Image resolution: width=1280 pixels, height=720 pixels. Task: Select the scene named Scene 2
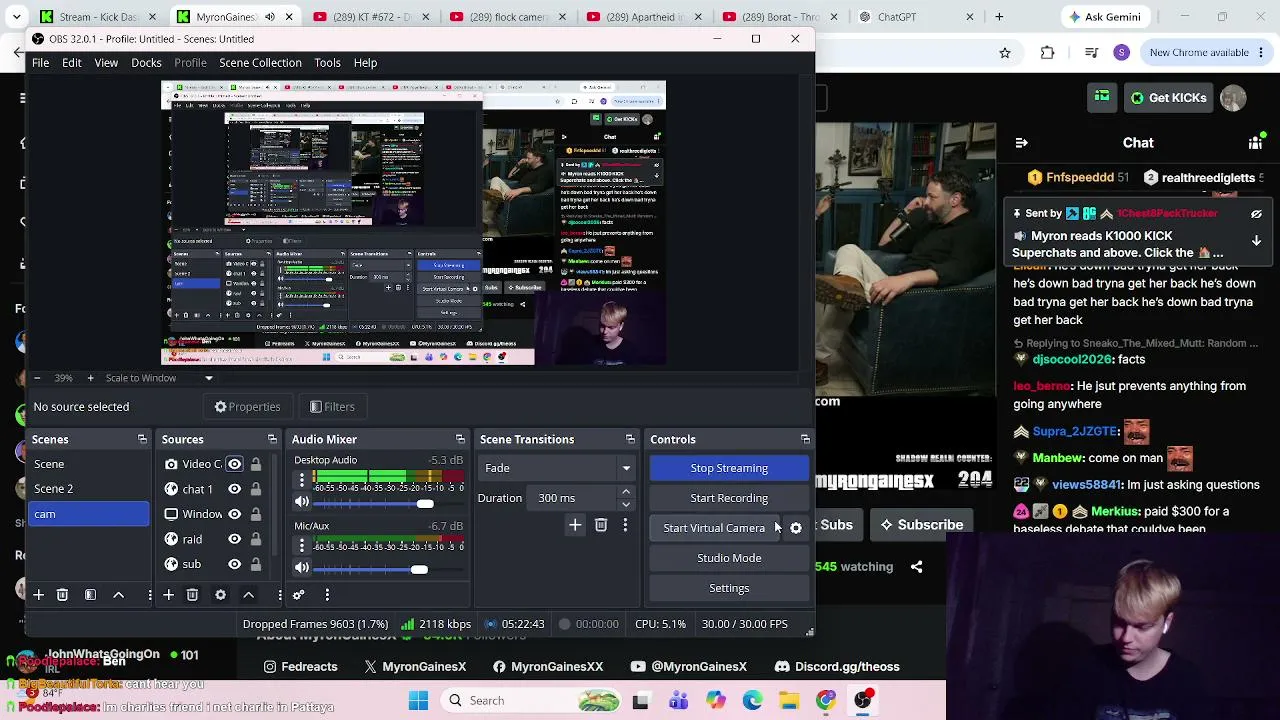click(89, 489)
